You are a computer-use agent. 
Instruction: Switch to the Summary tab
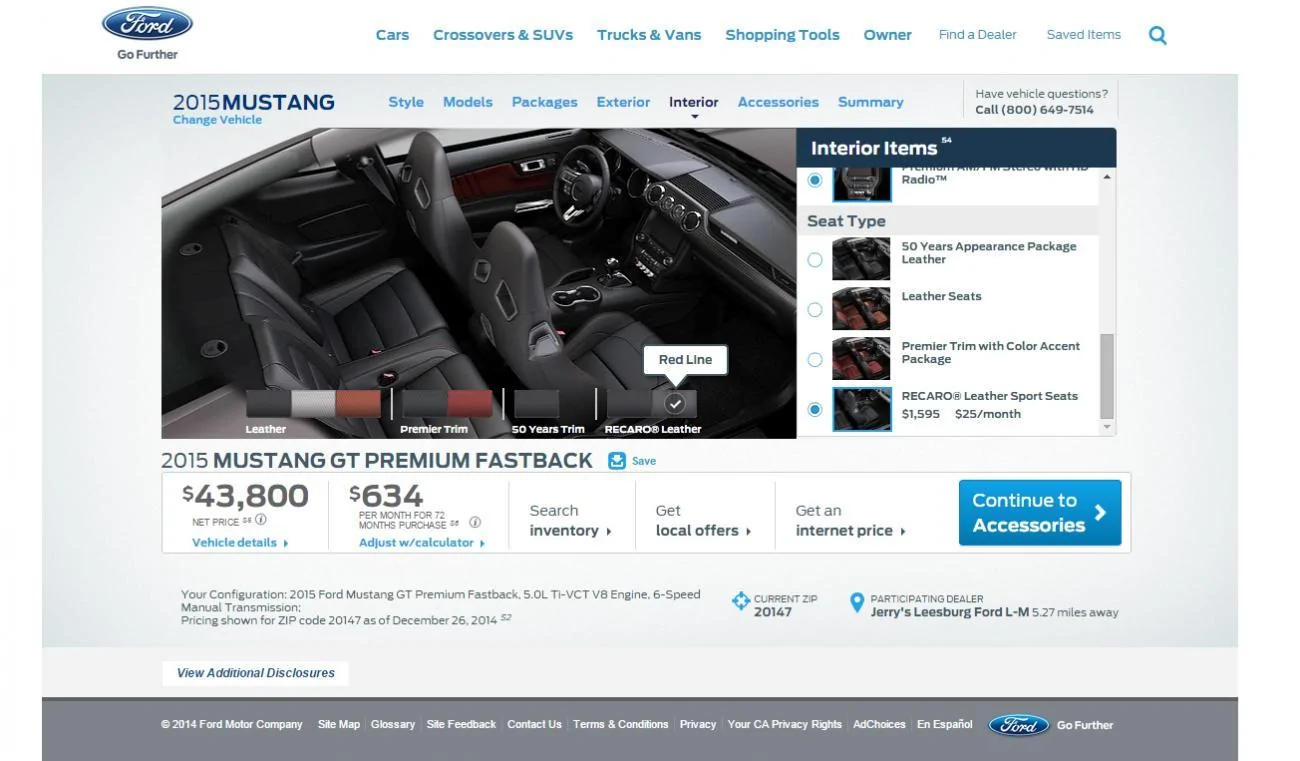point(871,102)
